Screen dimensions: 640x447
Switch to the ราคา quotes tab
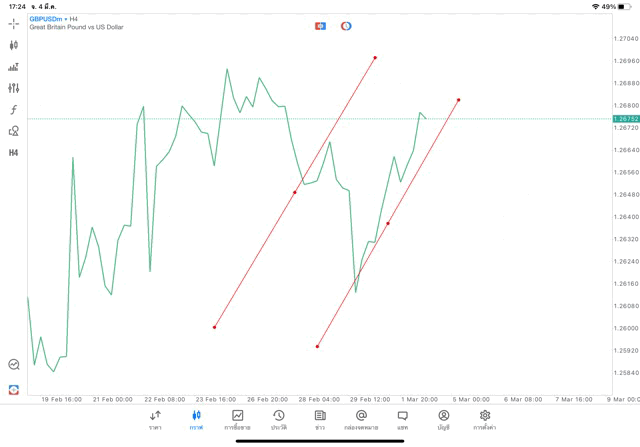155,419
